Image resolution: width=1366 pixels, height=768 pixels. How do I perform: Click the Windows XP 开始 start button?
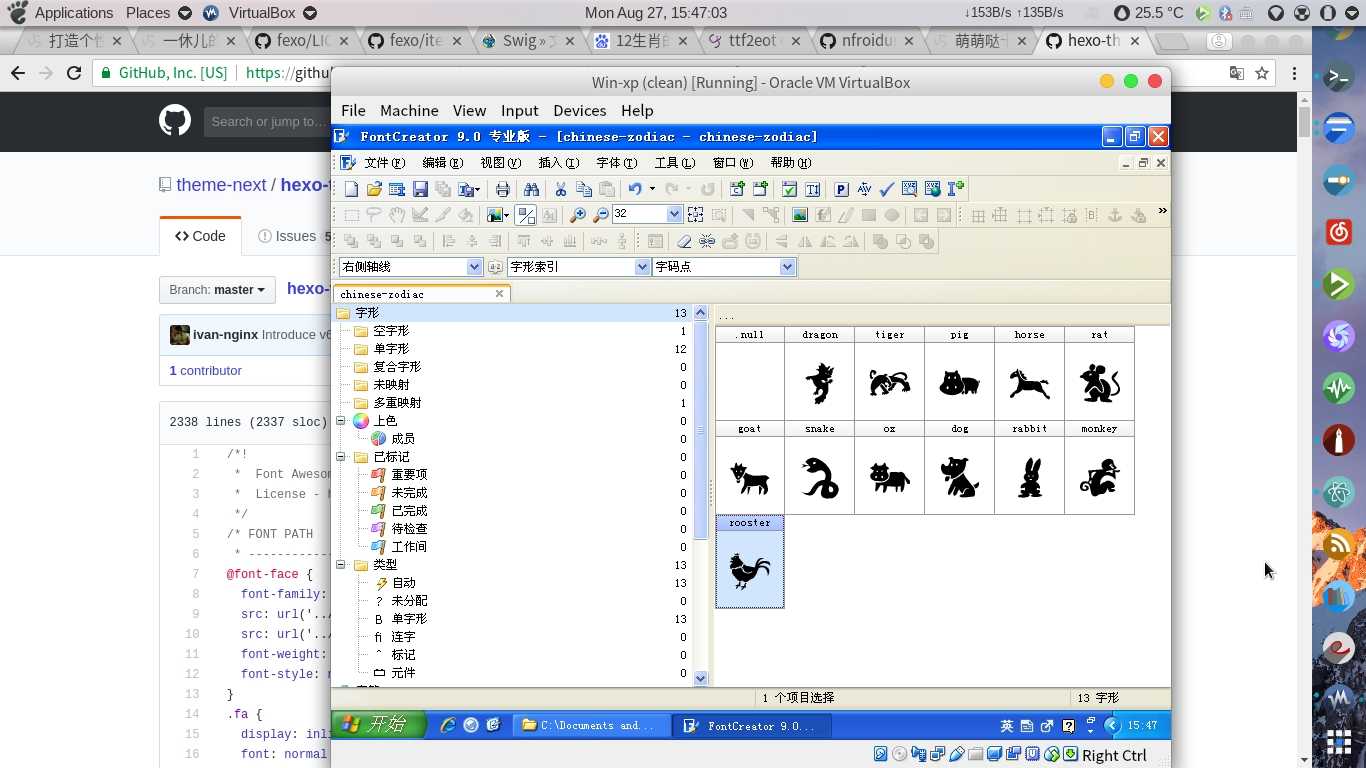click(379, 725)
